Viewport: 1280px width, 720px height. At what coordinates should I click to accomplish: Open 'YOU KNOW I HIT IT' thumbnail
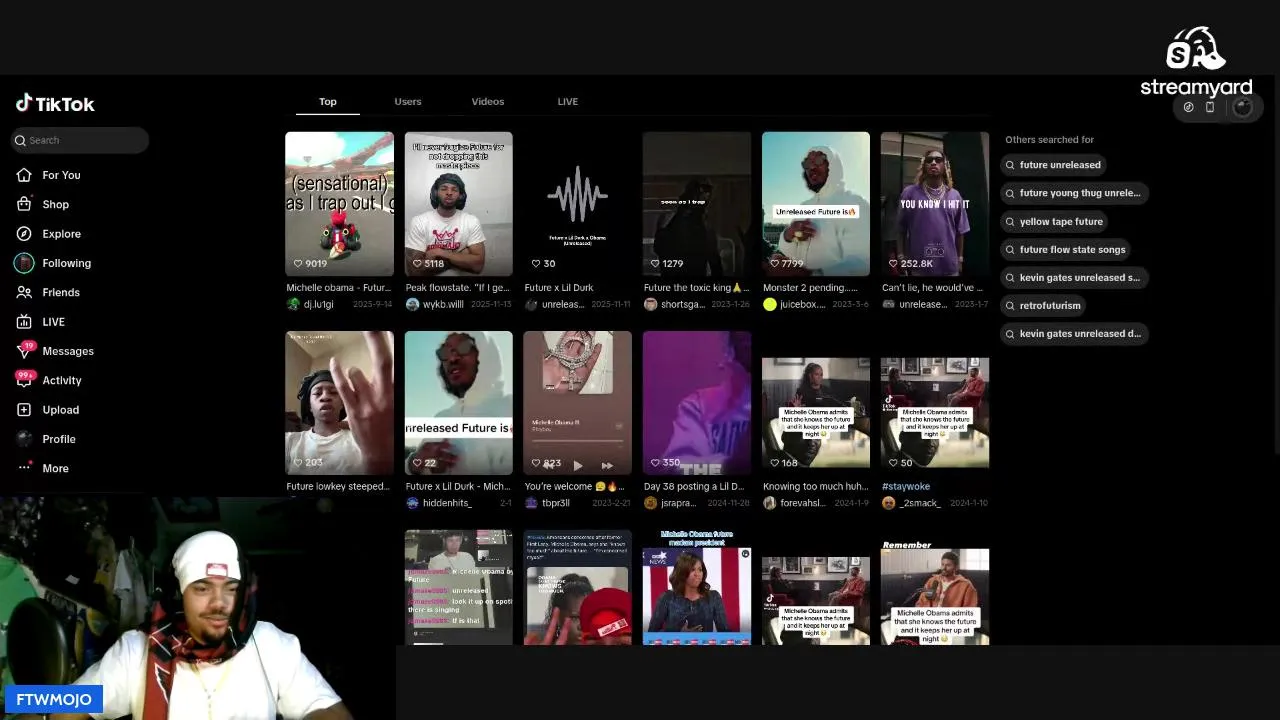[x=935, y=204]
